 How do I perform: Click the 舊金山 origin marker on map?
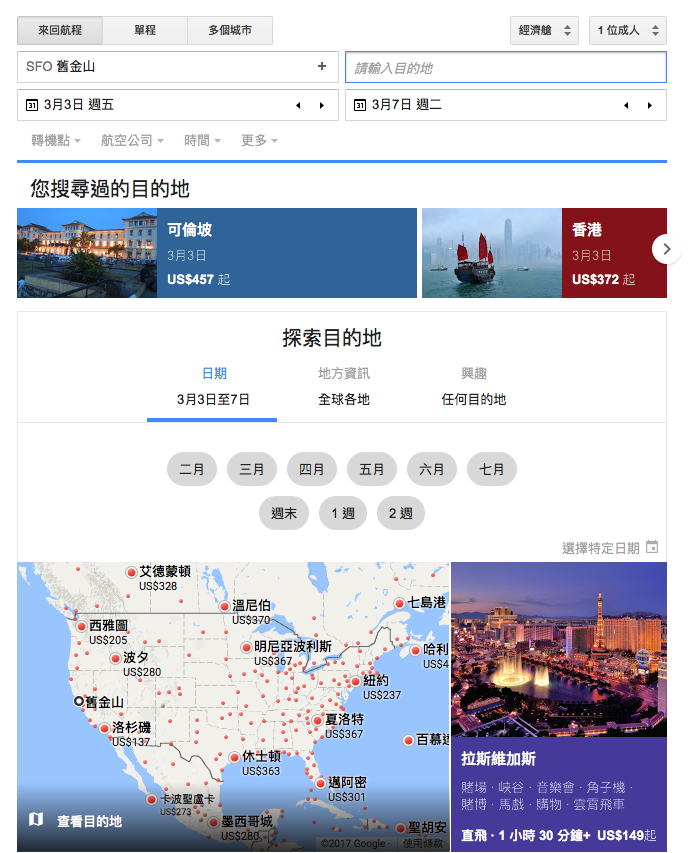pyautogui.click(x=79, y=701)
